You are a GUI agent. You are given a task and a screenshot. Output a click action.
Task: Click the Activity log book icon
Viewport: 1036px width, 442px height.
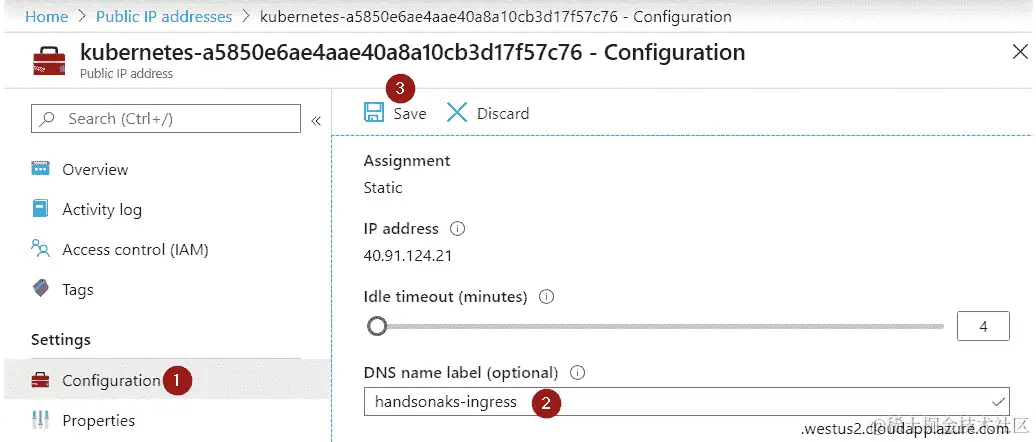coord(41,209)
